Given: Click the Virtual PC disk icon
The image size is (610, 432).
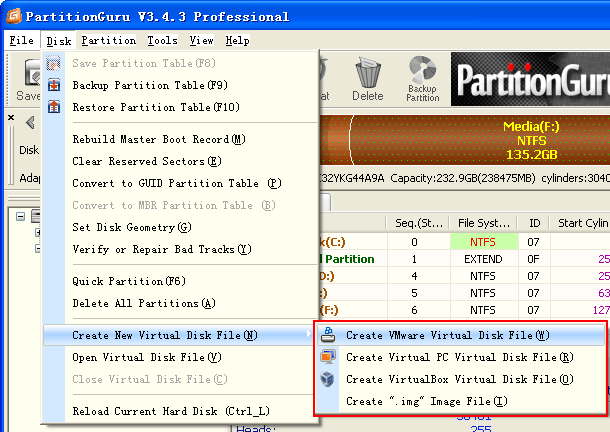Looking at the screenshot, I should tap(328, 357).
